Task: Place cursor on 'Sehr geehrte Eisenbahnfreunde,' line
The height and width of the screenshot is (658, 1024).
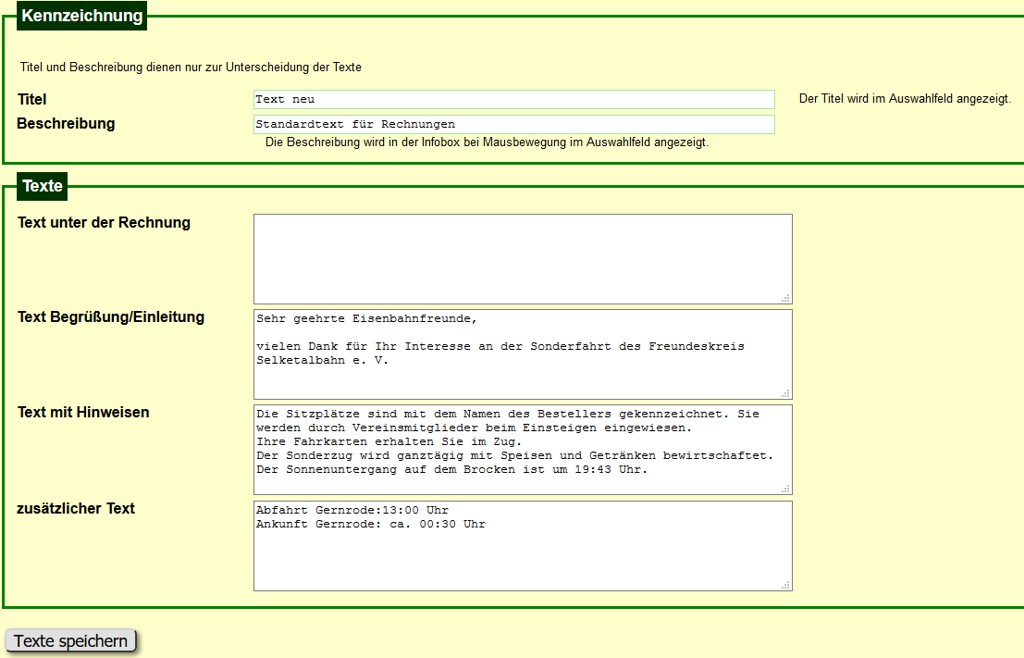Action: [366, 319]
